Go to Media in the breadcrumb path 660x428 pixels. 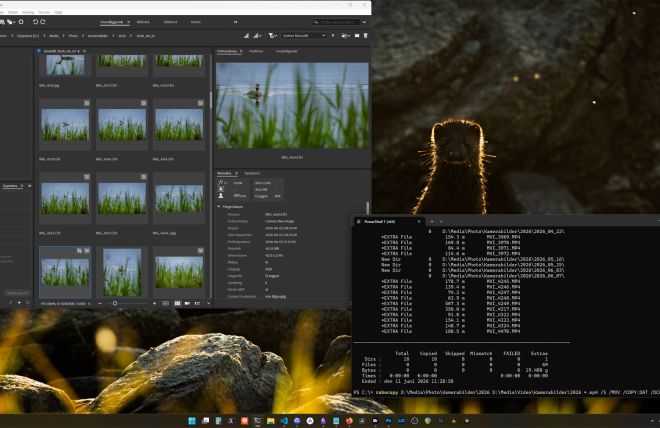tap(54, 36)
